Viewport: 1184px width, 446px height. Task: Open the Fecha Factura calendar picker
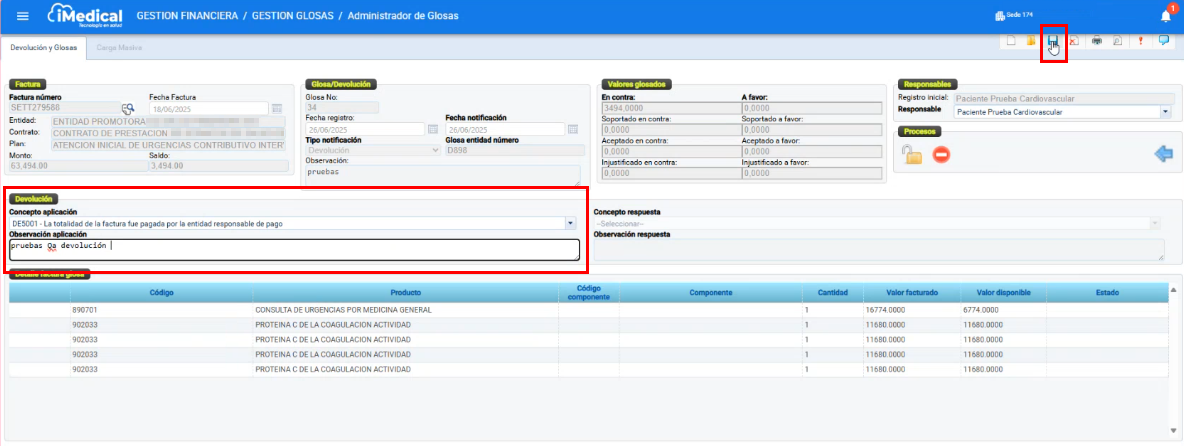pos(277,108)
